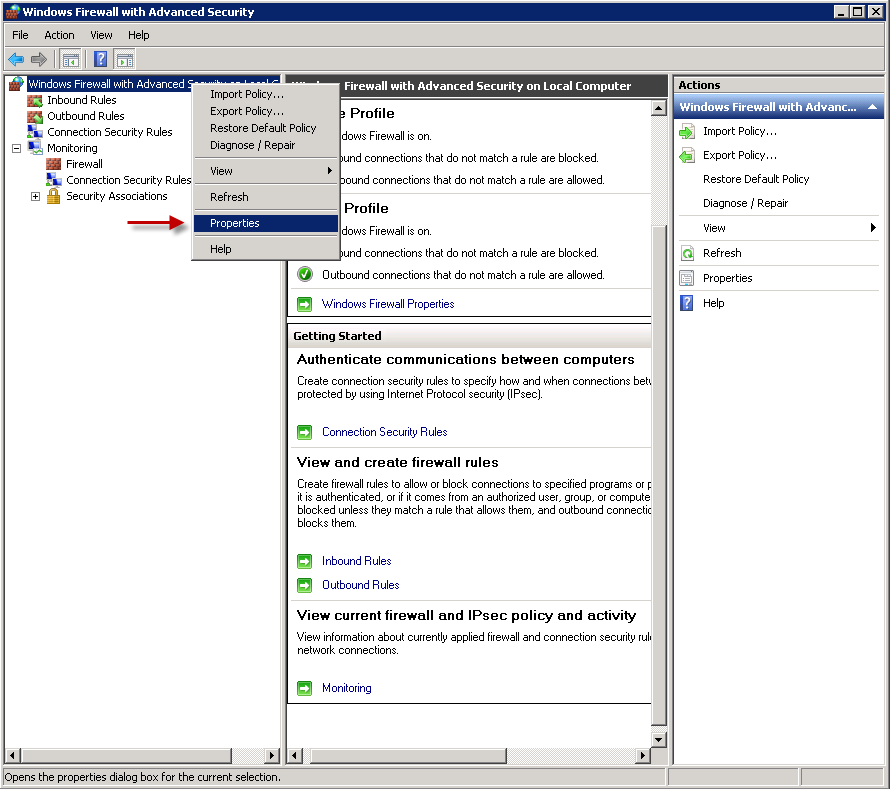Open the Connection Security Rules link in Getting Started
This screenshot has width=890, height=789.
point(385,433)
